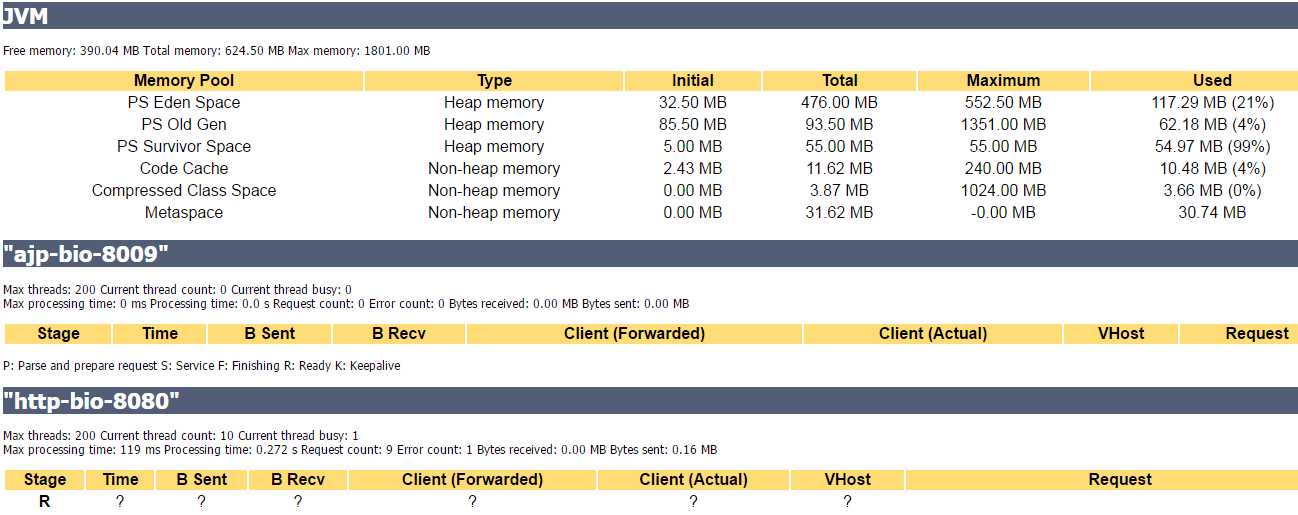Select the Compressed Class Space row
The width and height of the screenshot is (1298, 515).
coord(650,190)
